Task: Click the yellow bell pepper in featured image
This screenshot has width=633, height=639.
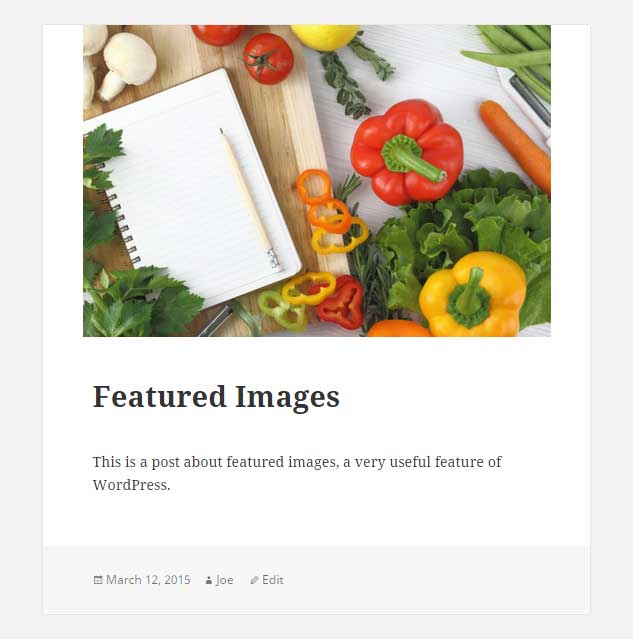Action: click(x=473, y=294)
